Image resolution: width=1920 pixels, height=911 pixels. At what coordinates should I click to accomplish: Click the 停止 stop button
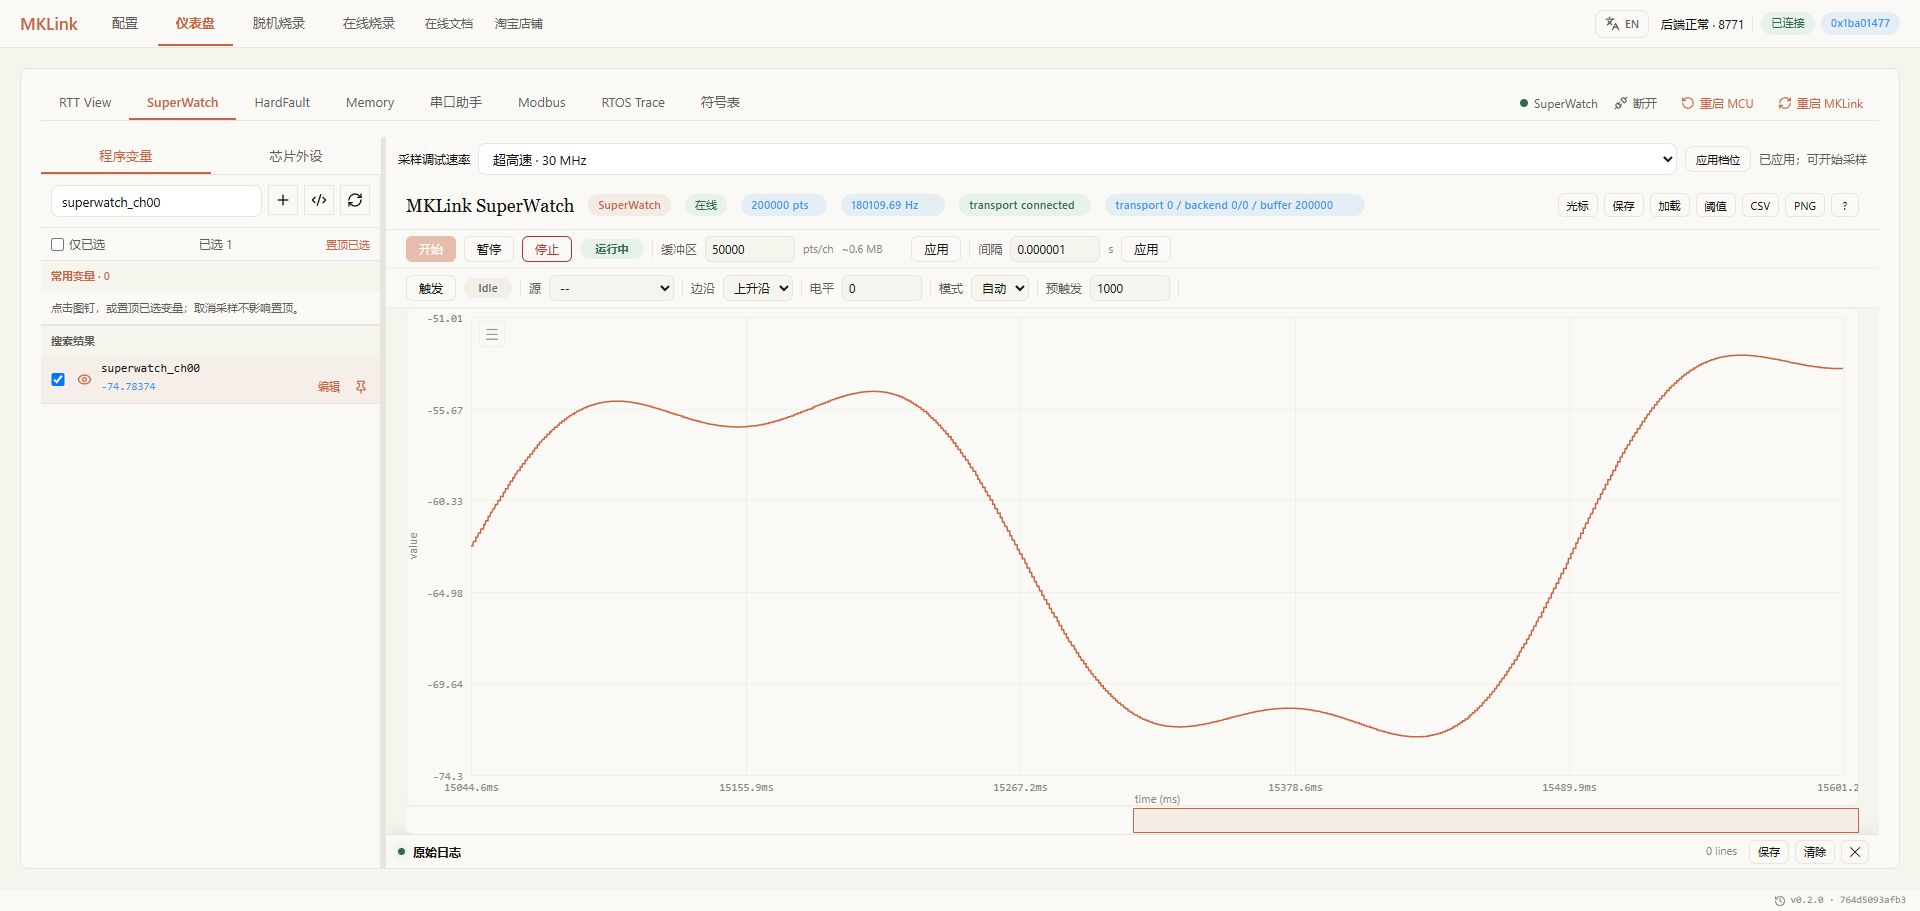(547, 249)
